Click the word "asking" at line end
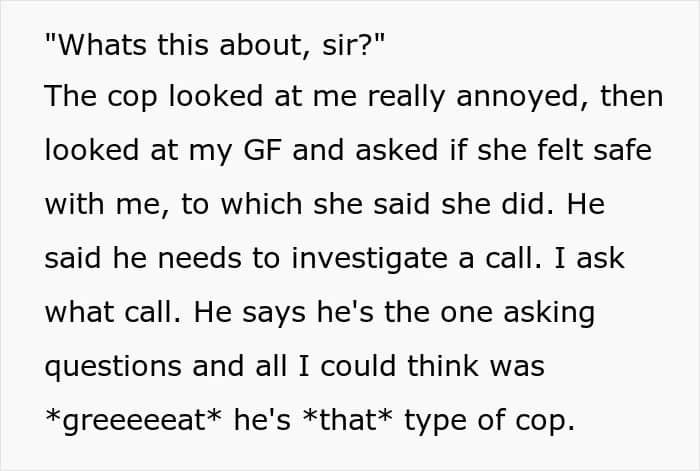This screenshot has width=700, height=471. tap(552, 313)
